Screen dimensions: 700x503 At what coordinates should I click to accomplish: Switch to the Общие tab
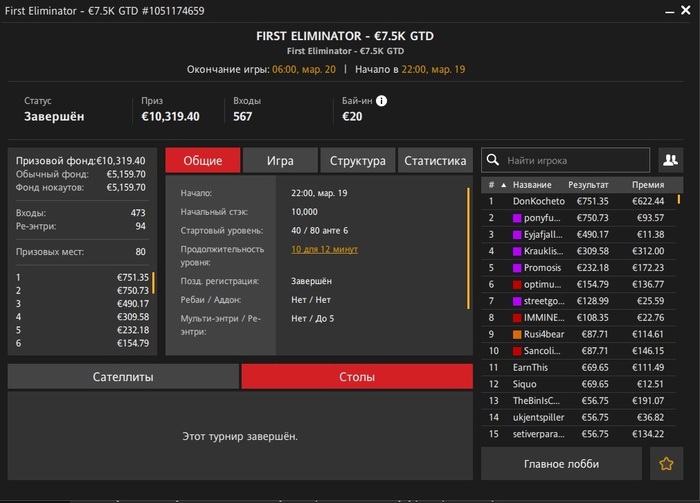click(x=203, y=160)
